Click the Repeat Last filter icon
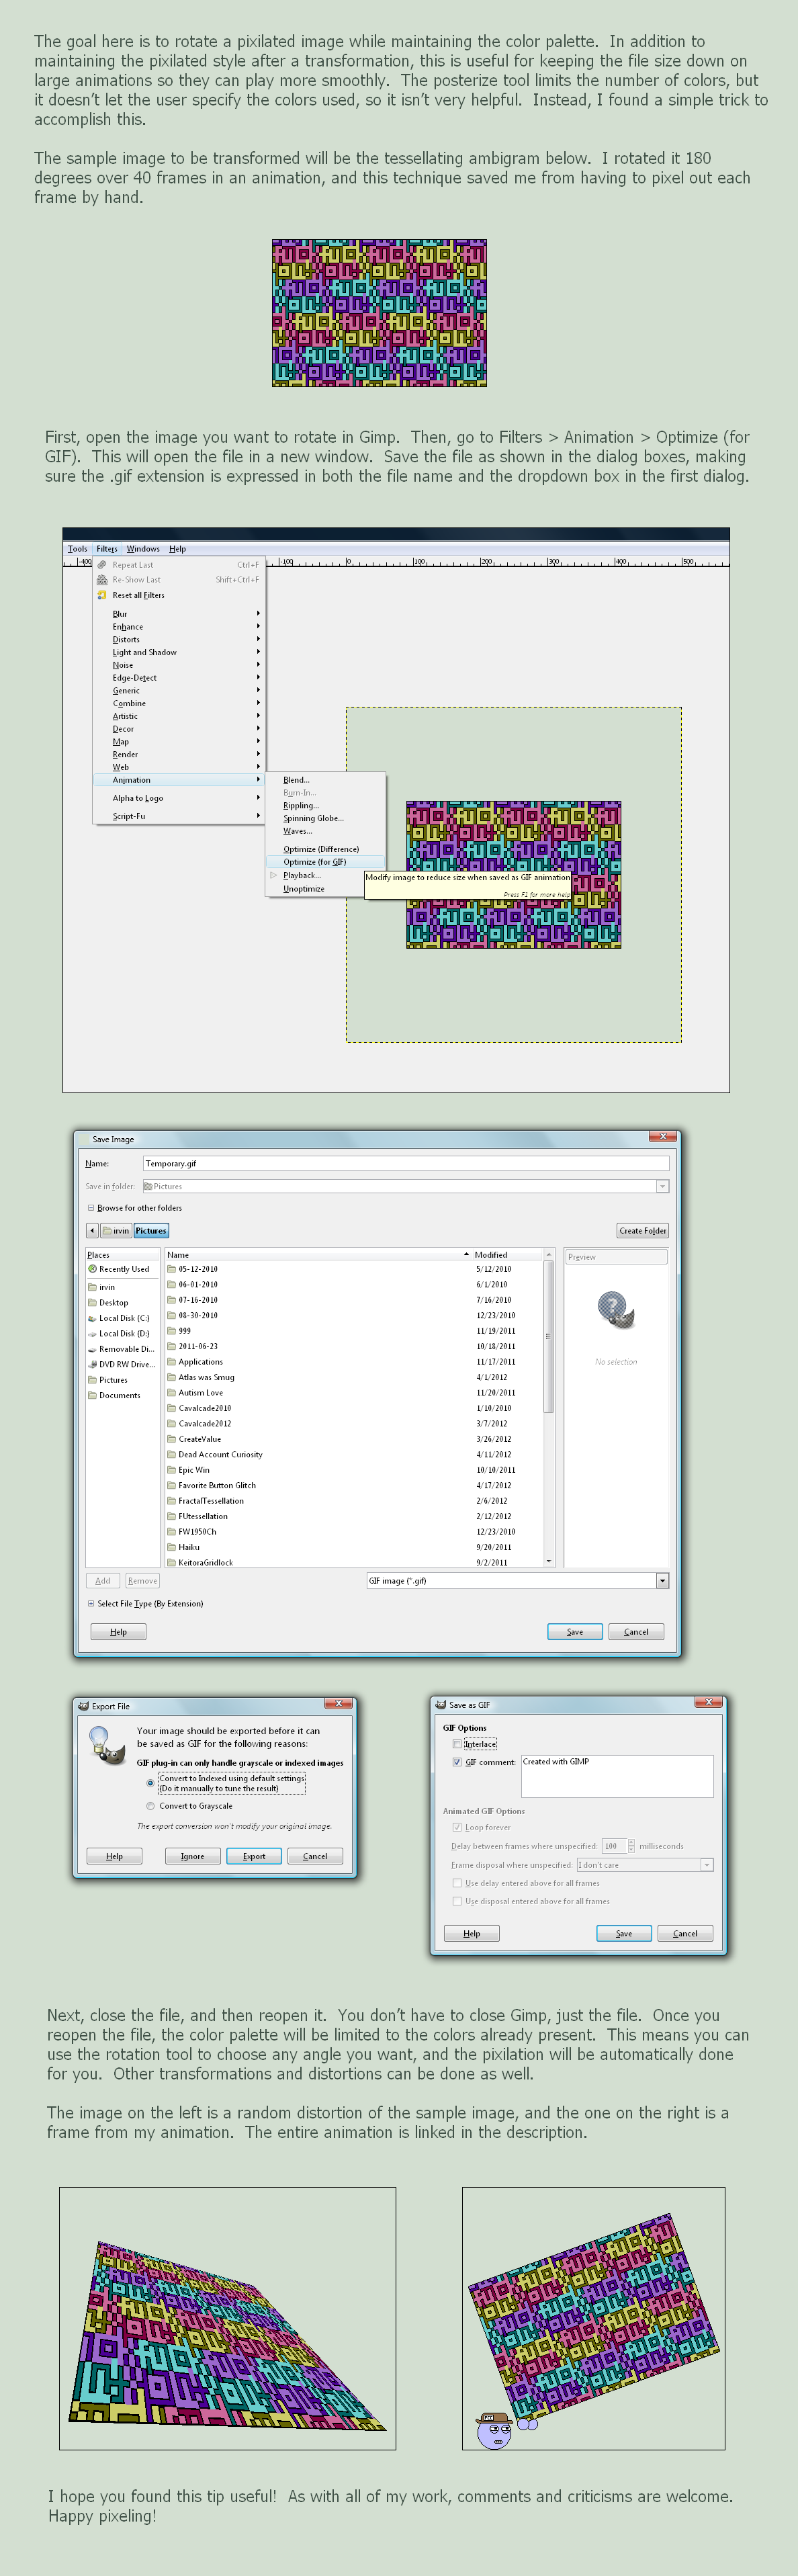 point(102,565)
